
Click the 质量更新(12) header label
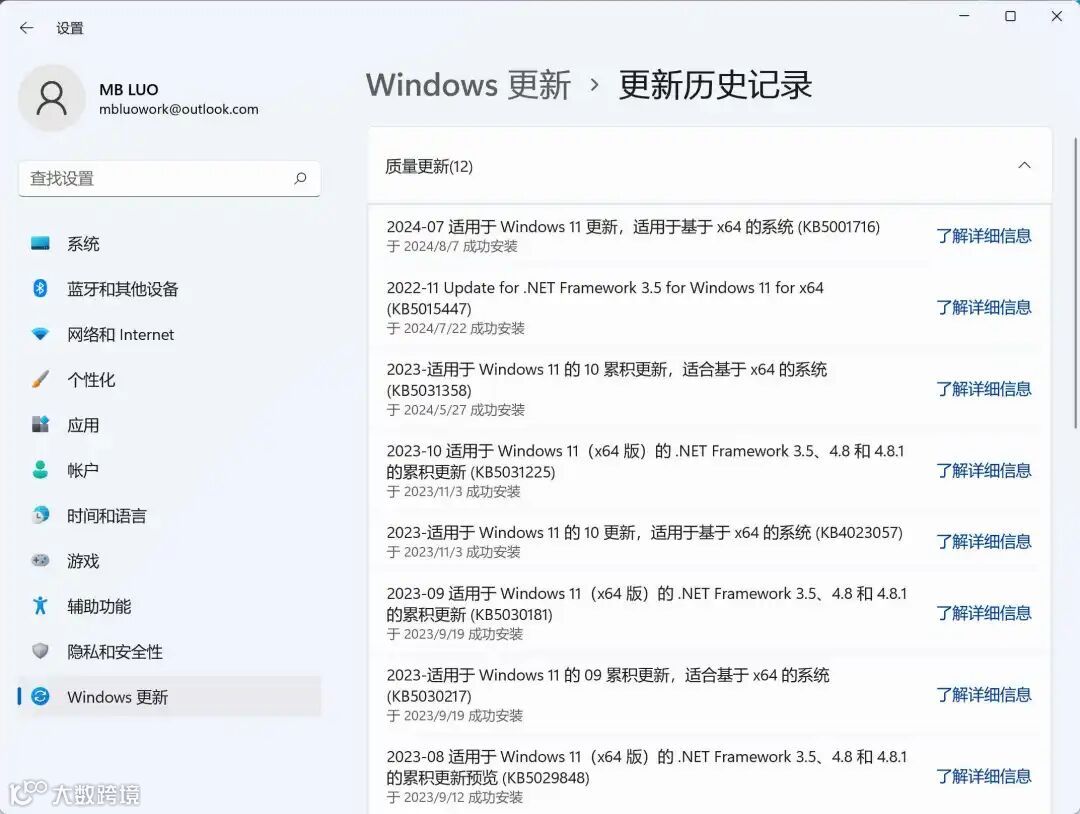pos(428,166)
